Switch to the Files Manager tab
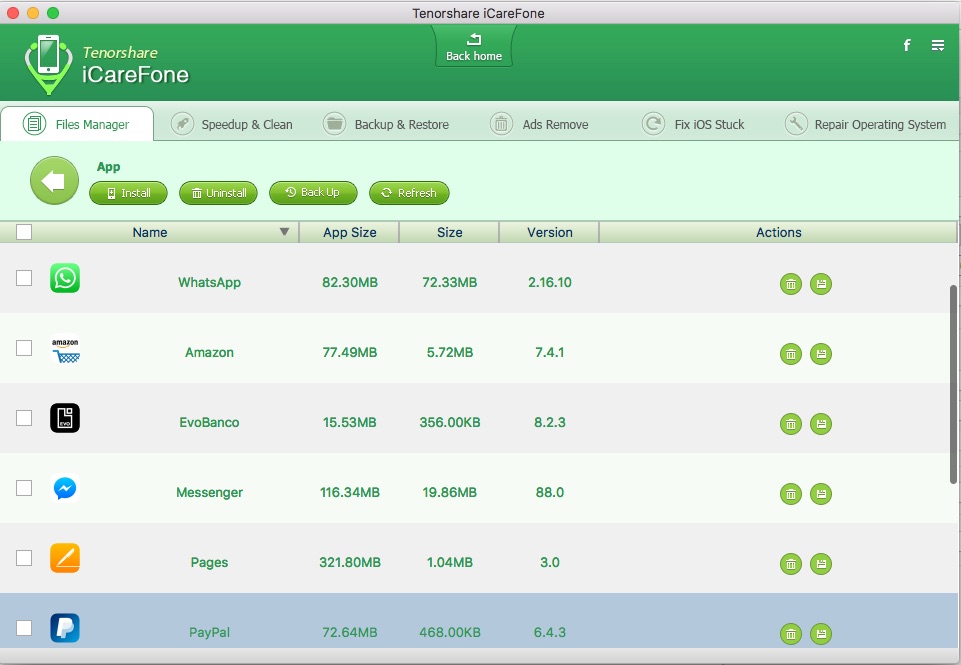The height and width of the screenshot is (665, 961). click(x=77, y=124)
